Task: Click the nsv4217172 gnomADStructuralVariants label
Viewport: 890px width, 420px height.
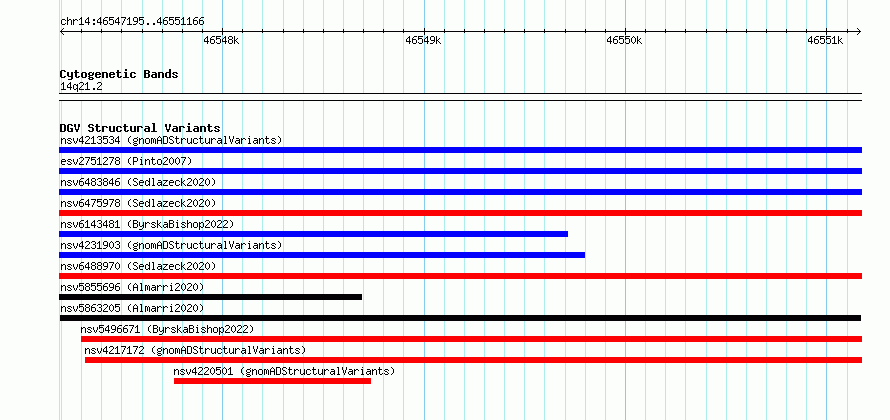Action: (195, 350)
